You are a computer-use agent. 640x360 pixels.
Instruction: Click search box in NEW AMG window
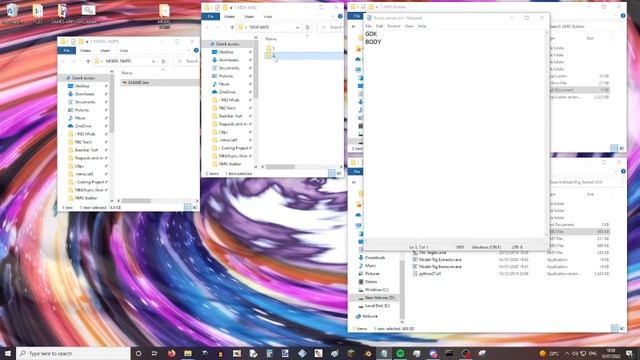pos(330,27)
